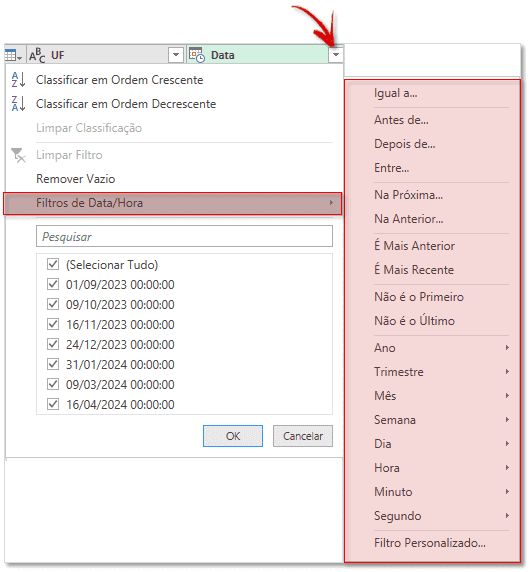Click the Cancelar button

pyautogui.click(x=303, y=436)
